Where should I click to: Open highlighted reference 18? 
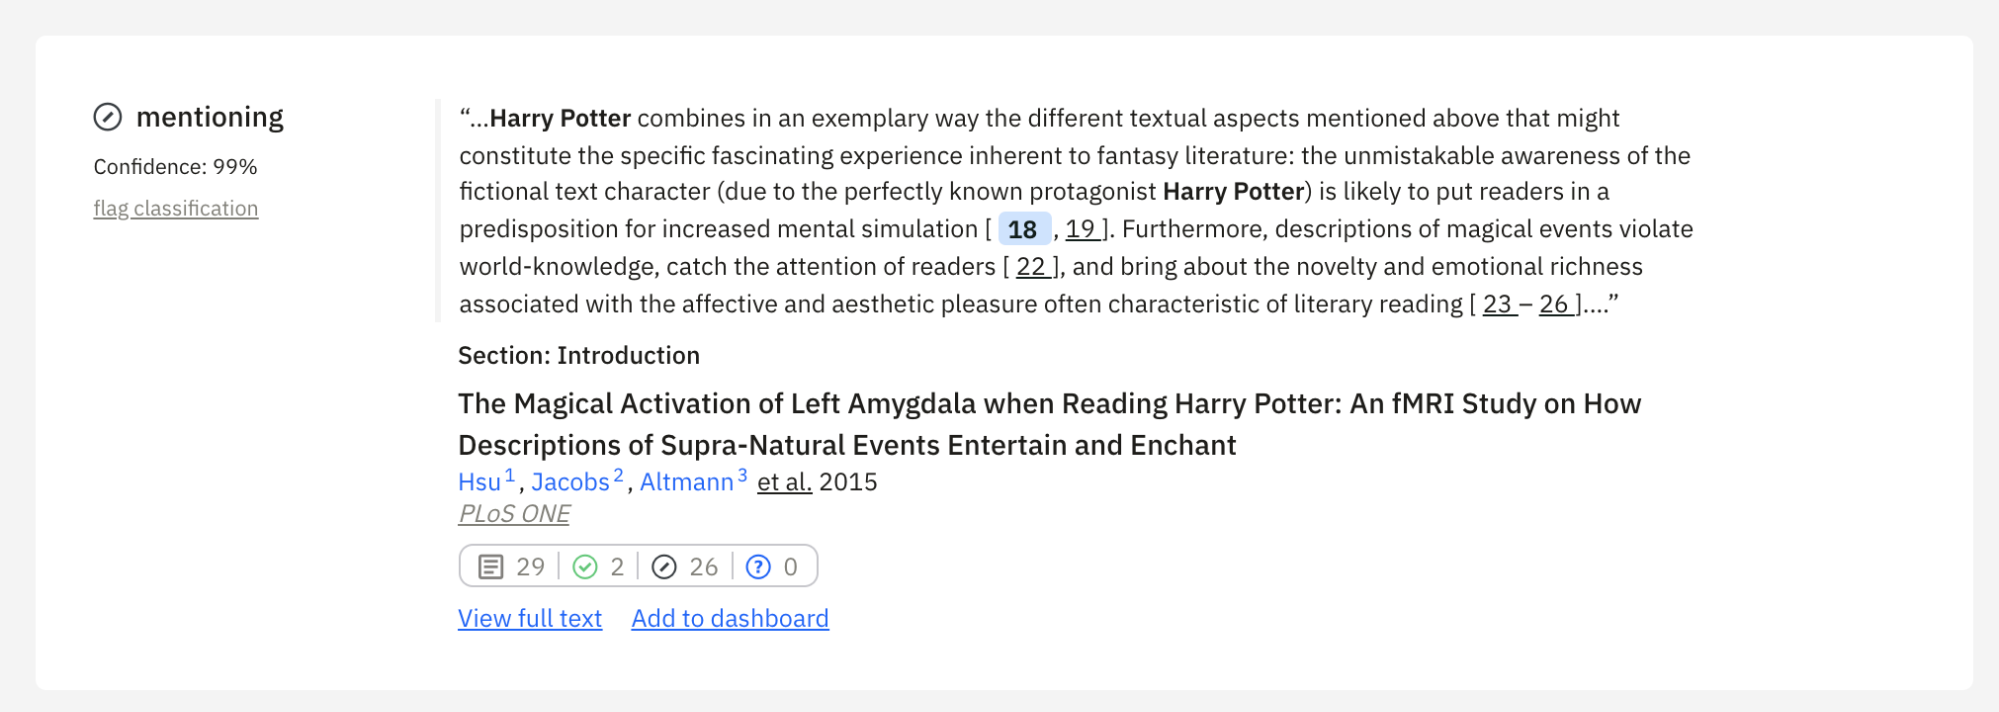click(x=1023, y=230)
